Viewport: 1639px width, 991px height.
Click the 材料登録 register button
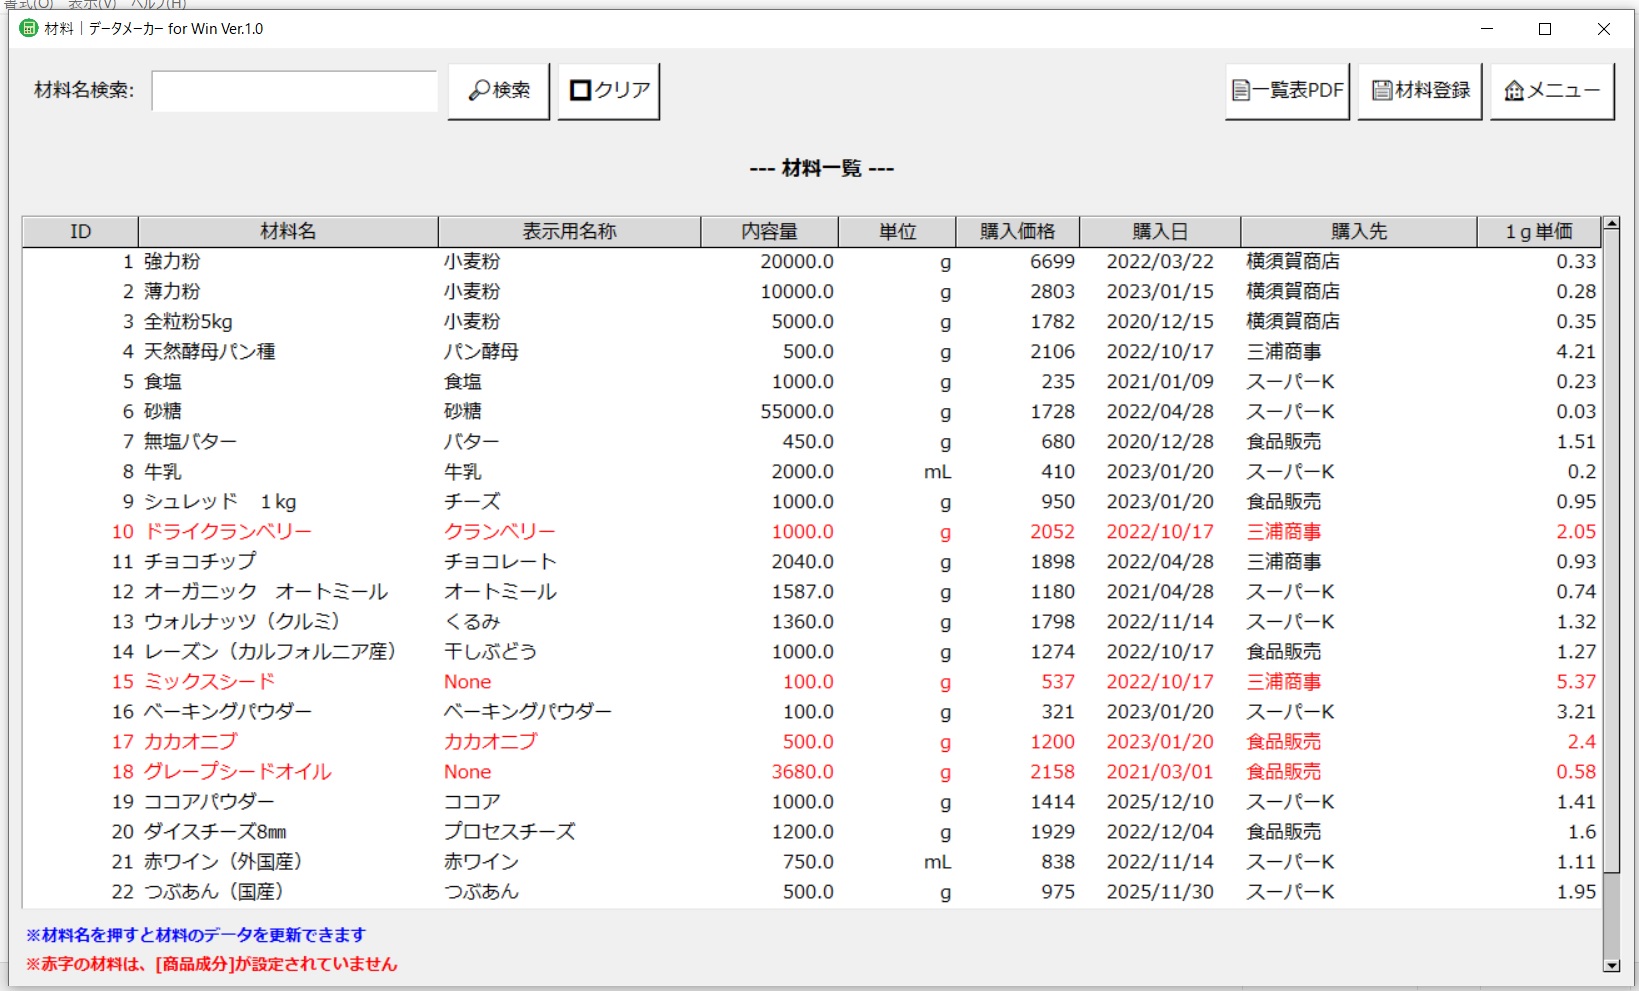click(1420, 91)
